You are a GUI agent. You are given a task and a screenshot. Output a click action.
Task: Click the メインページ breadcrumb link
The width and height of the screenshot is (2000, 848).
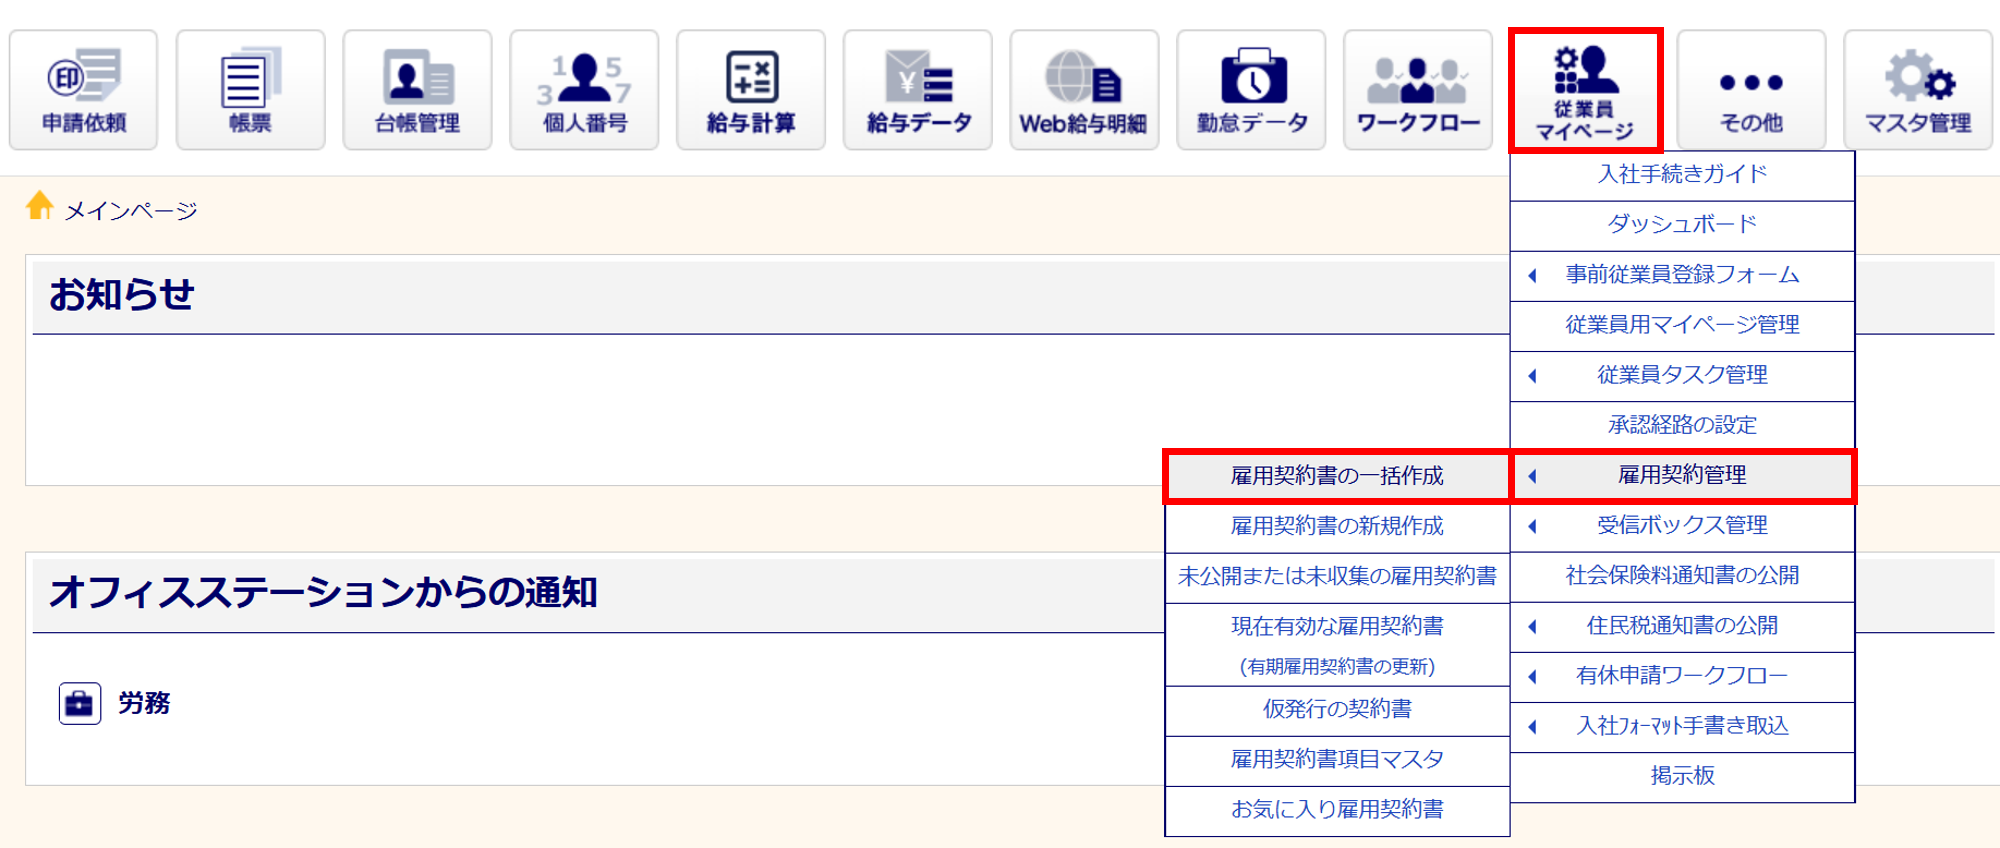[131, 211]
